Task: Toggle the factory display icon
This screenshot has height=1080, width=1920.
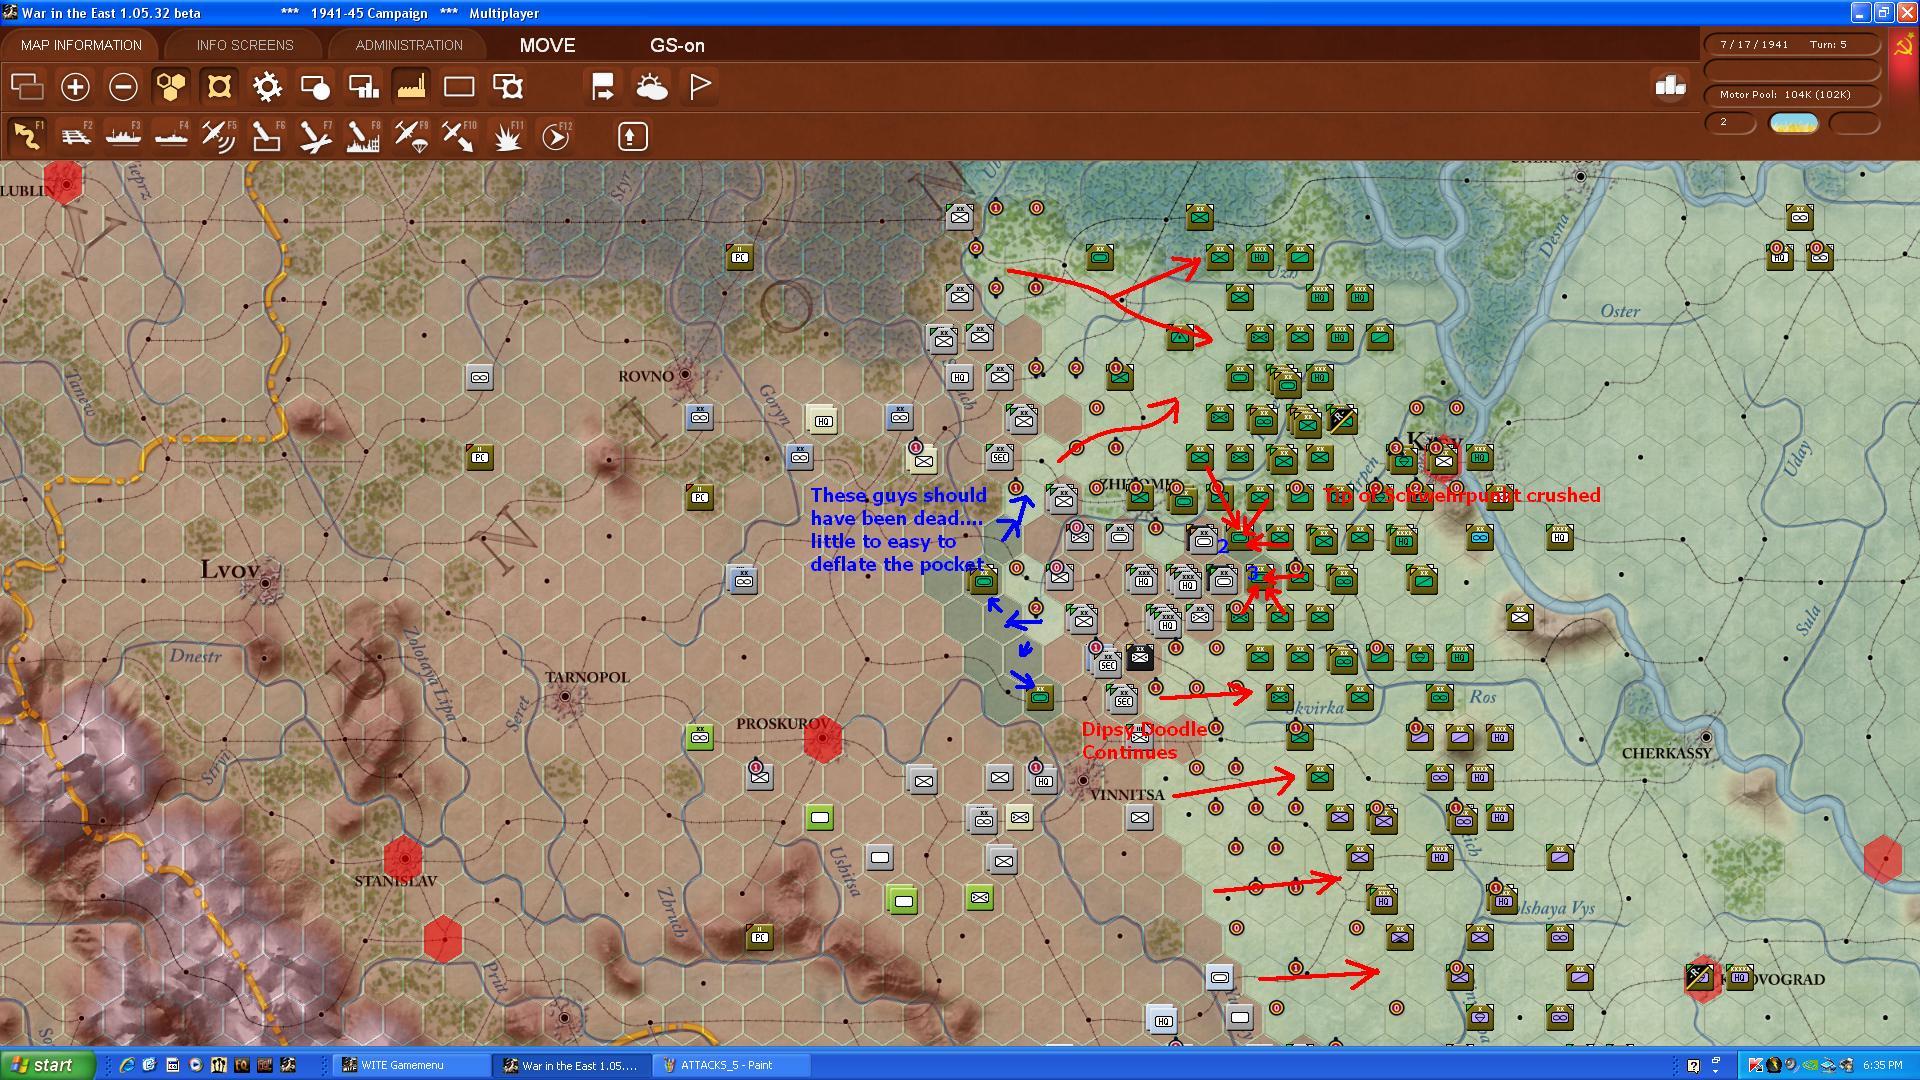Action: [411, 87]
